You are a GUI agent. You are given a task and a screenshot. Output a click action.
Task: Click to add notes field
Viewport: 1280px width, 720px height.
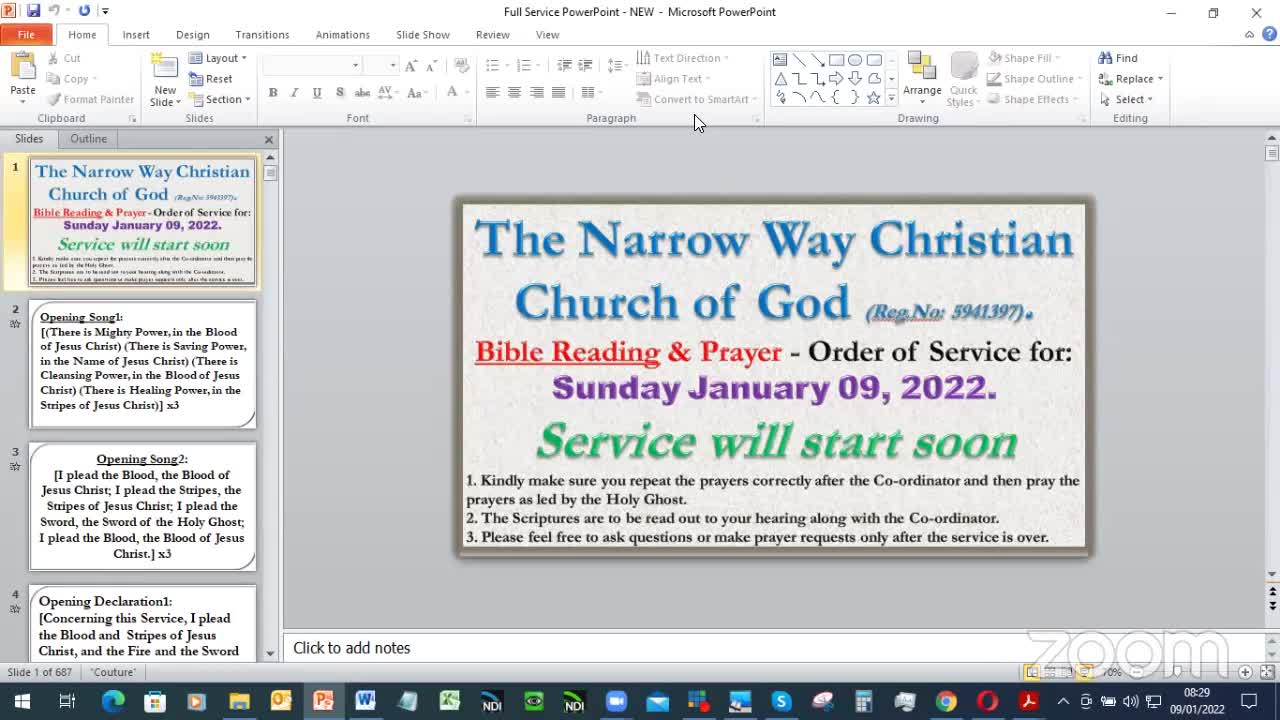(774, 648)
